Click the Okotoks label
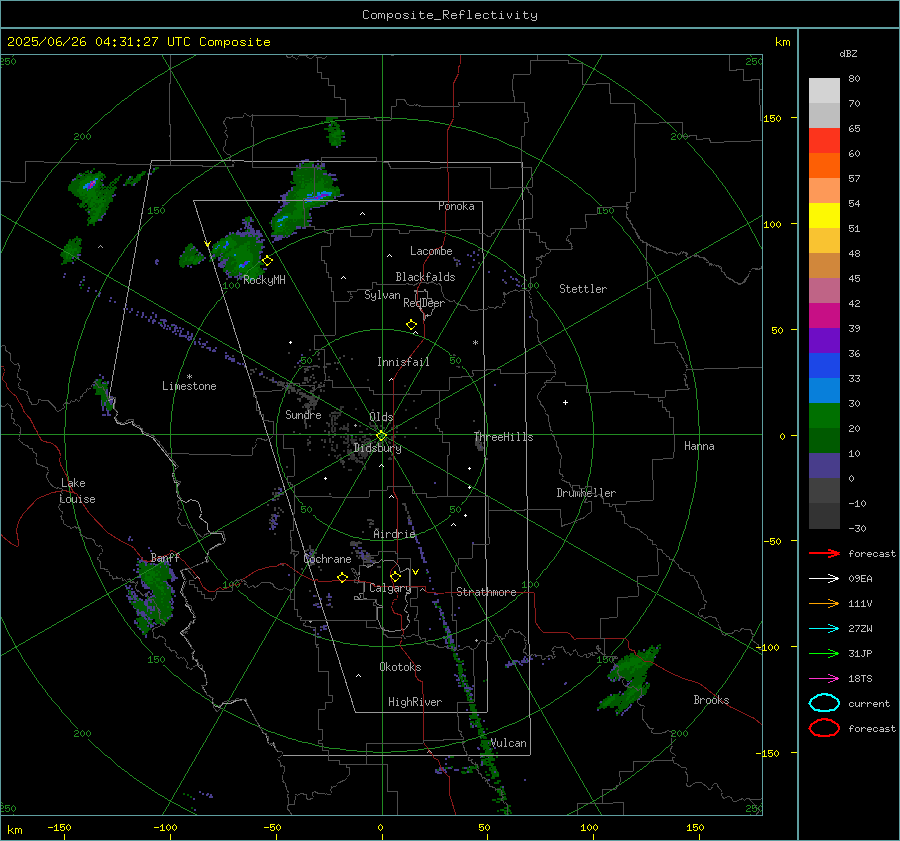Image resolution: width=900 pixels, height=841 pixels. (400, 667)
